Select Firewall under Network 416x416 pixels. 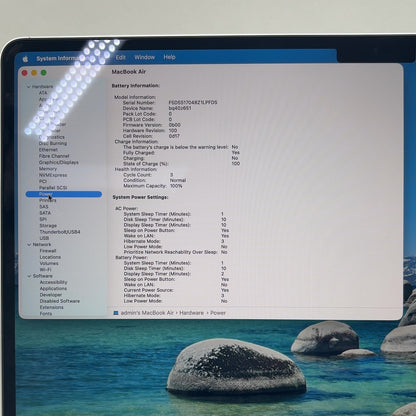(x=48, y=251)
